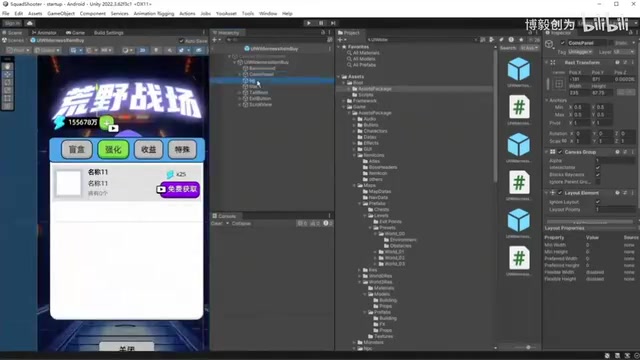Select the Hand view tool in Scene
The image size is (640, 360).
point(8,67)
